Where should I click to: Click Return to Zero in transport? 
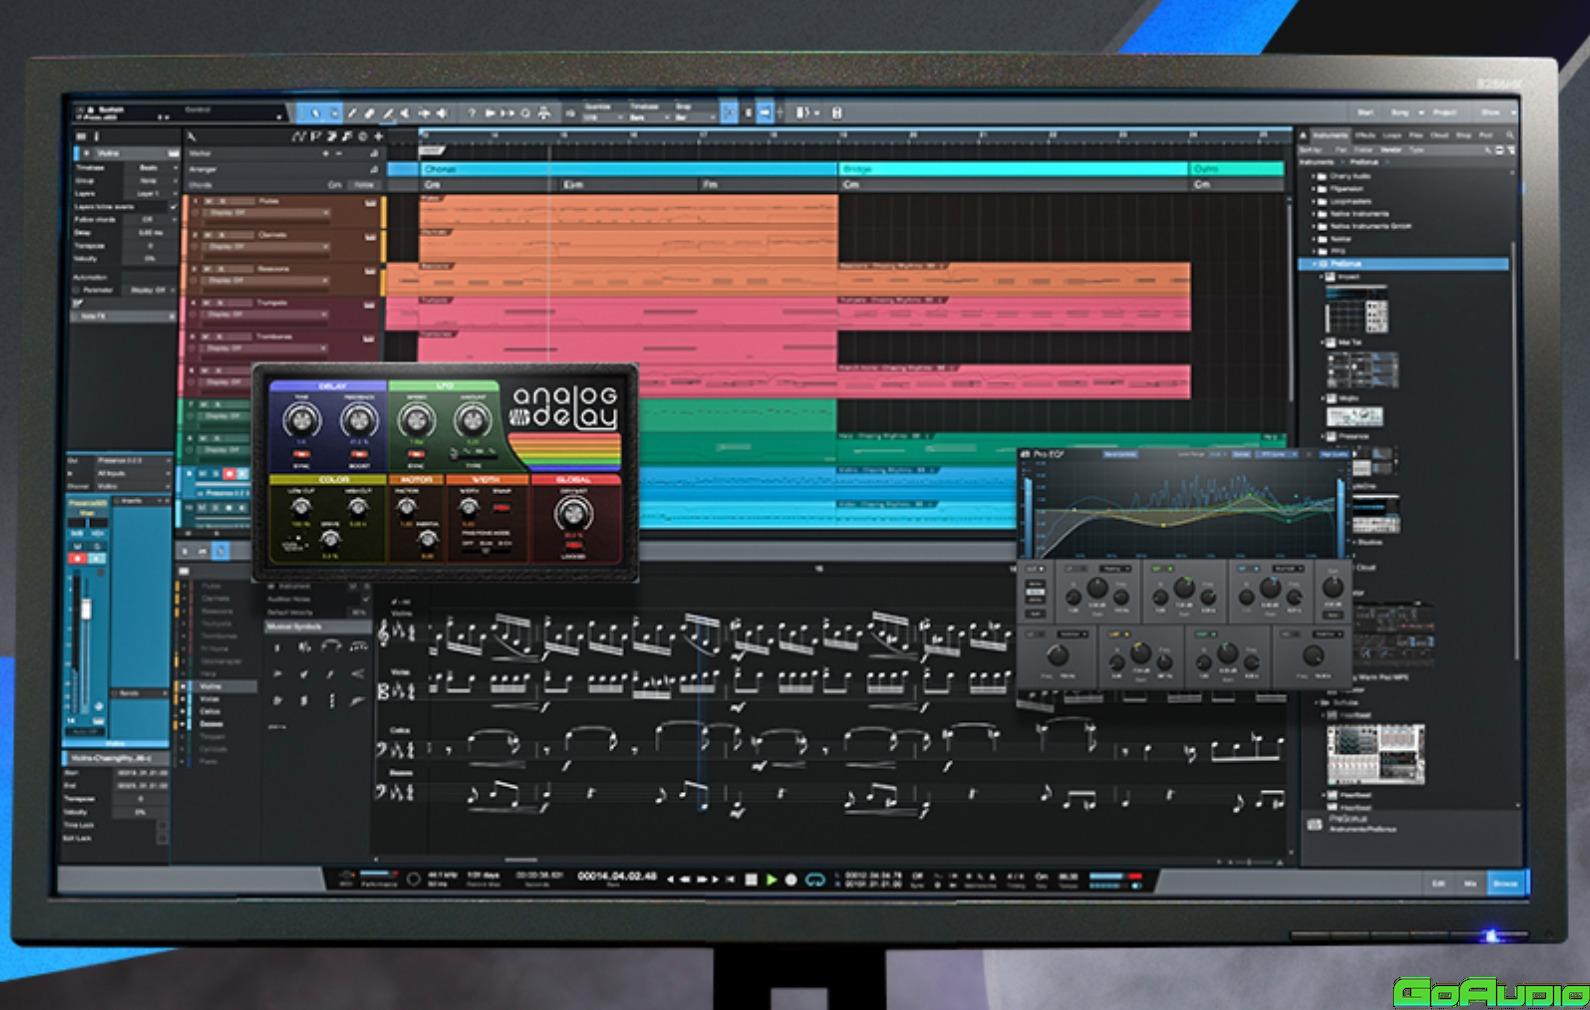(731, 879)
